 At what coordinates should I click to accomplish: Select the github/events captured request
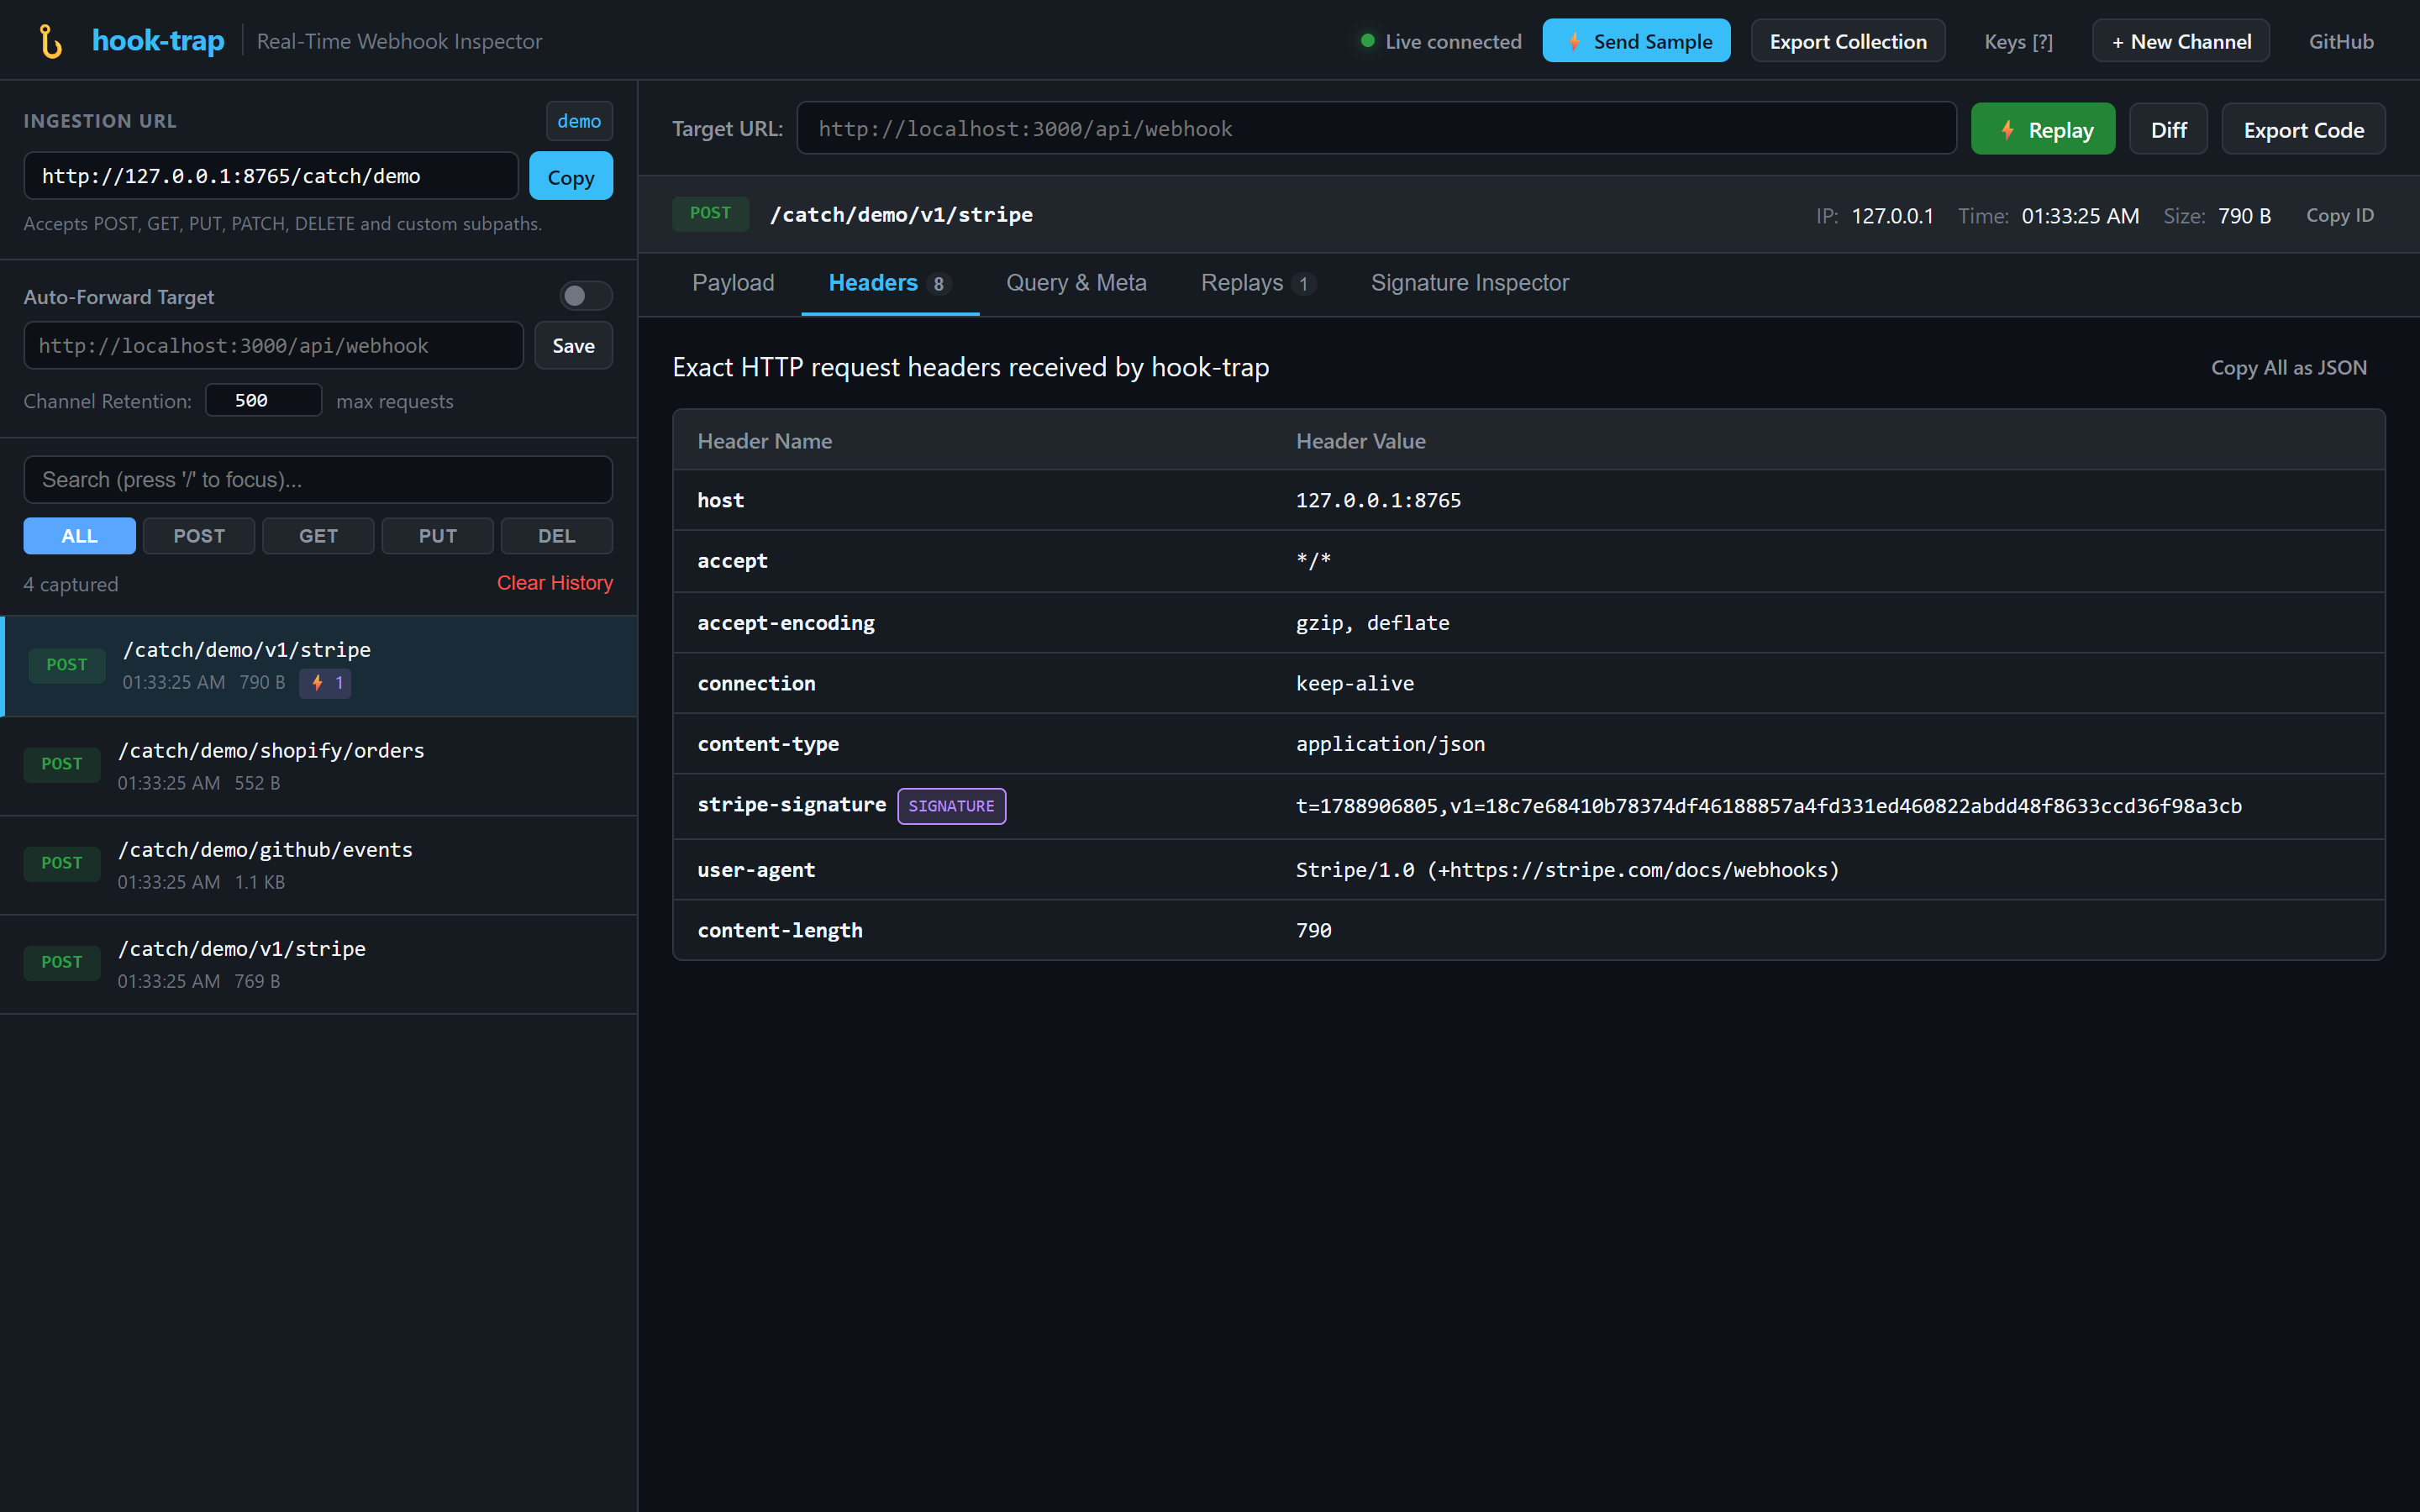318,865
